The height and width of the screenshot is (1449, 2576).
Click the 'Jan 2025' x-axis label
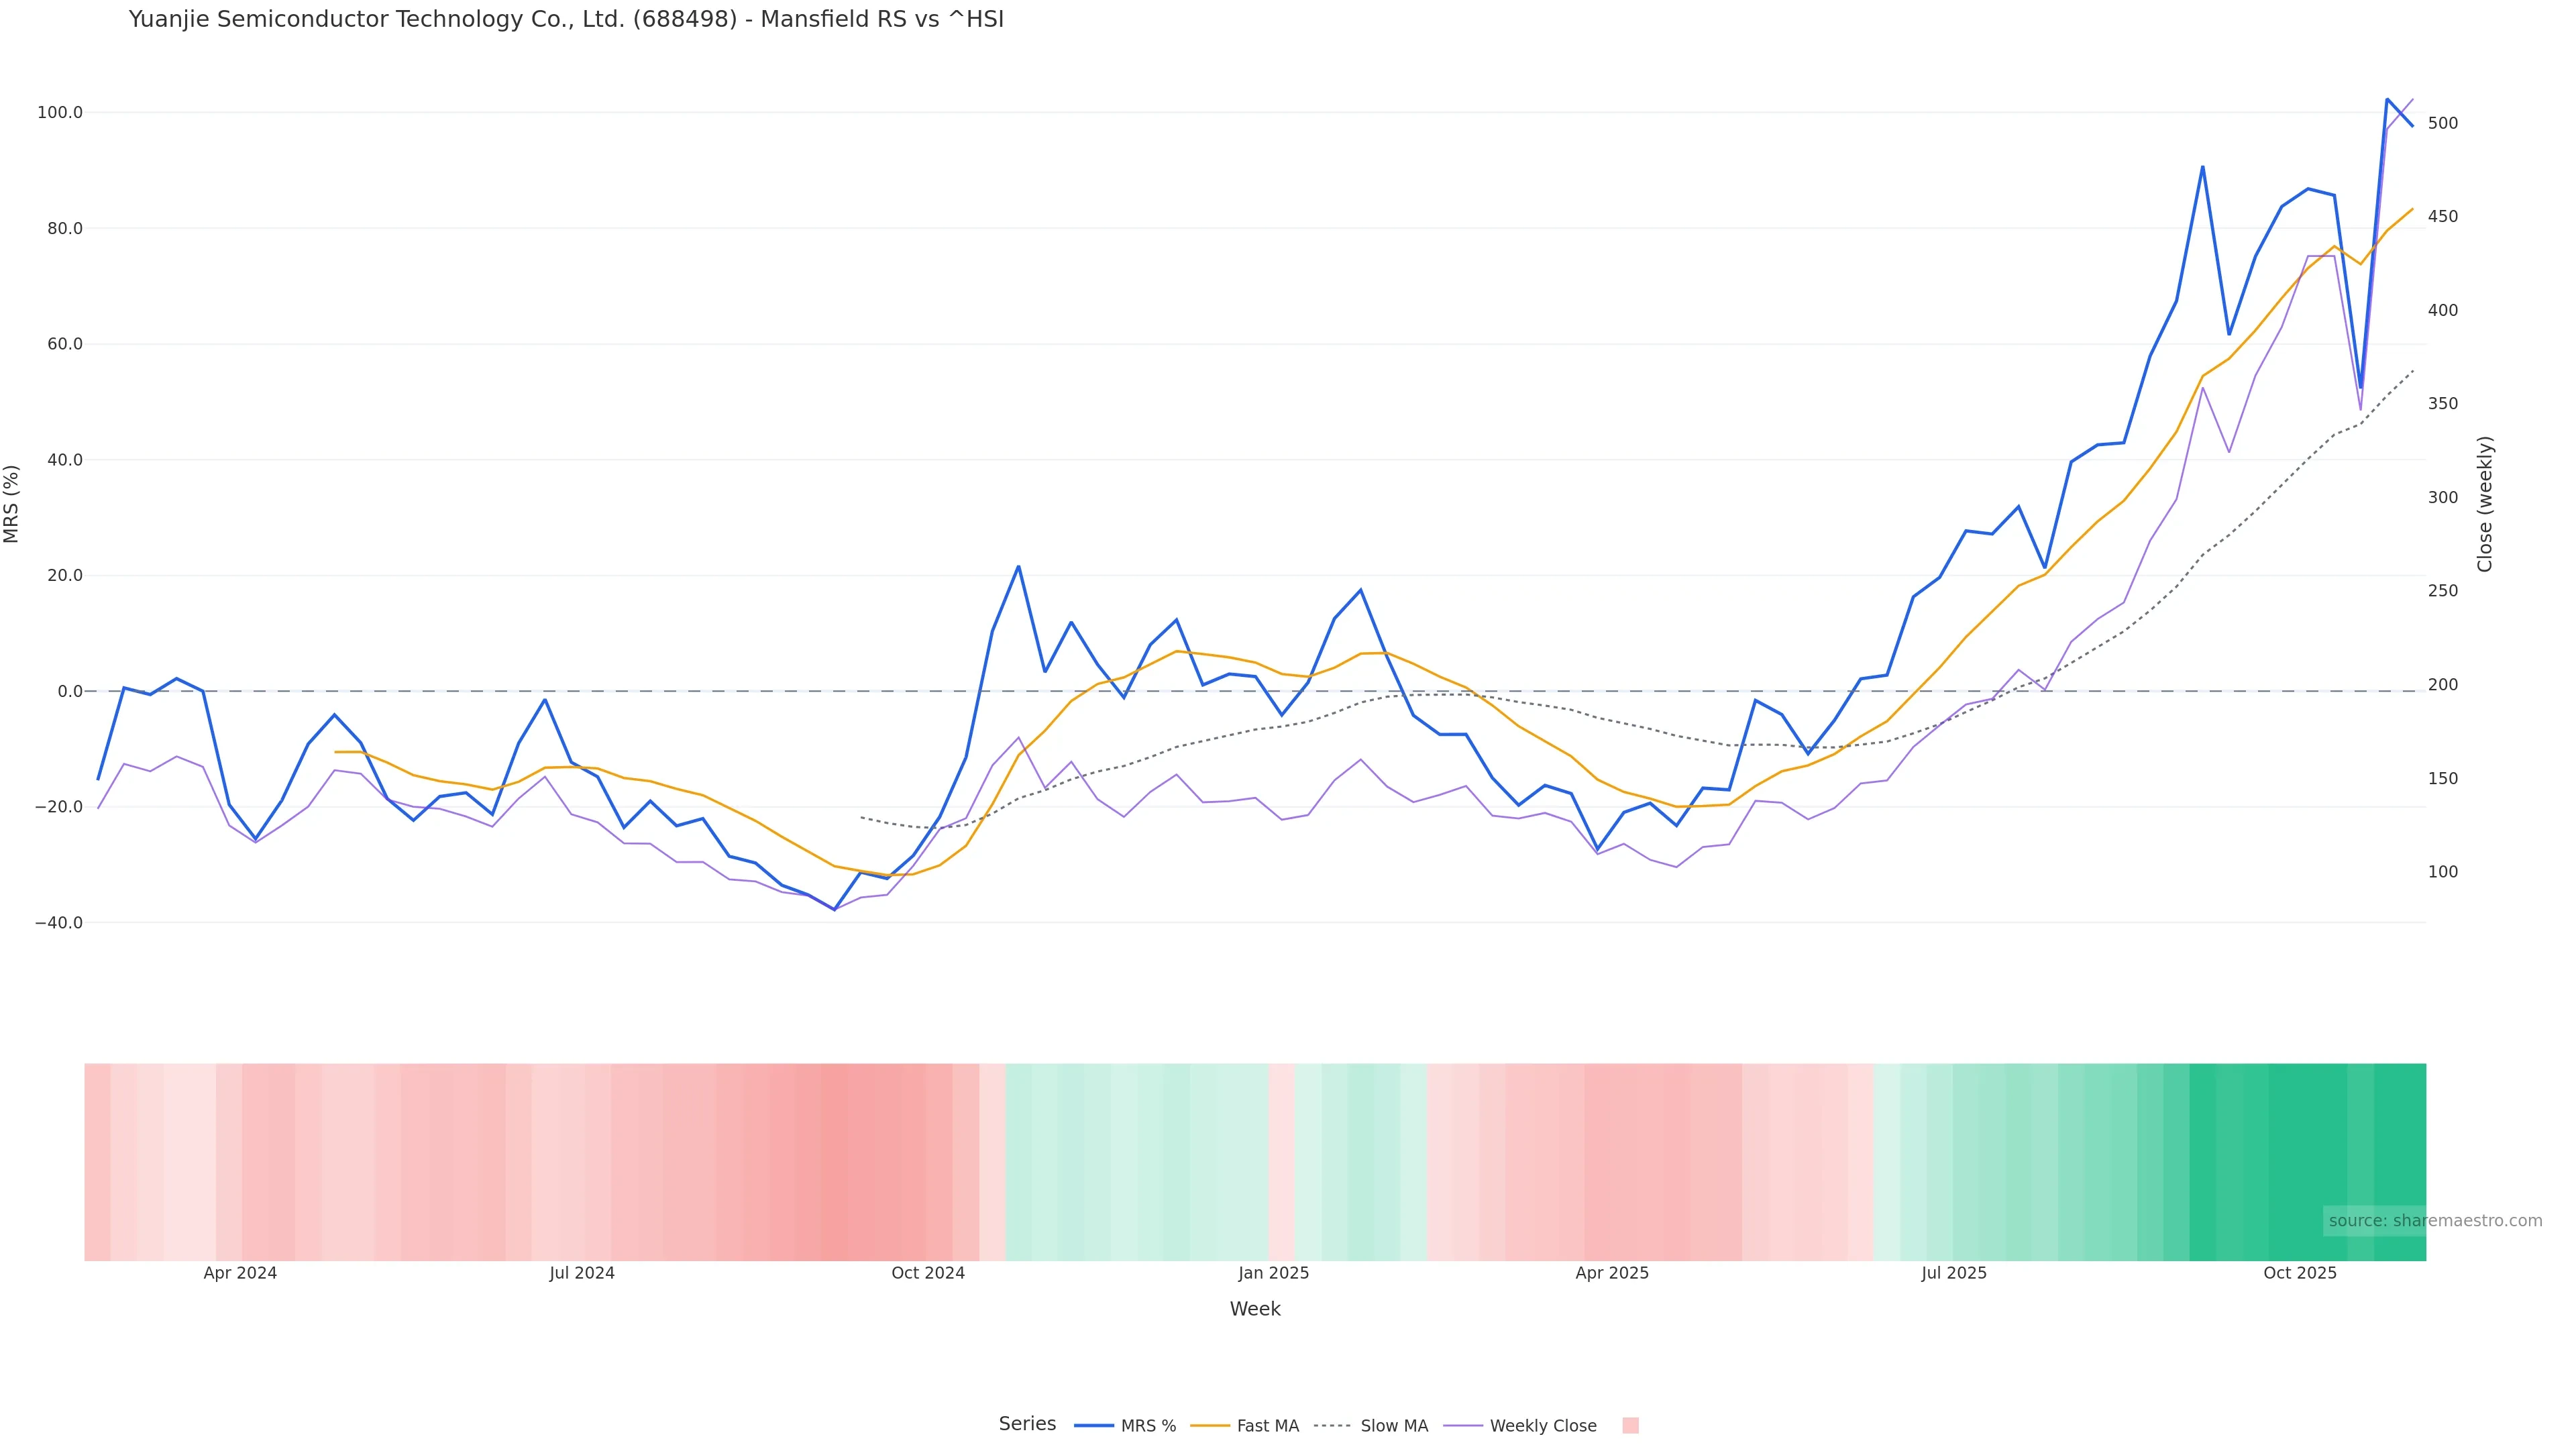(1273, 1273)
